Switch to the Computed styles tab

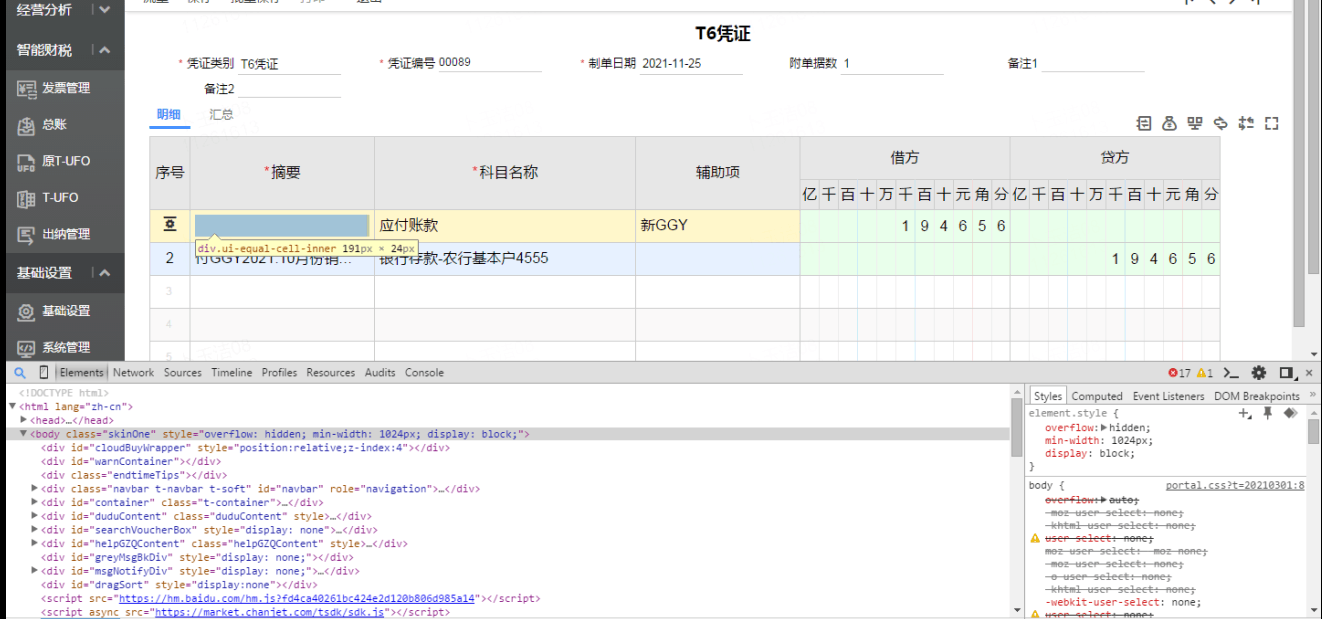click(1097, 396)
